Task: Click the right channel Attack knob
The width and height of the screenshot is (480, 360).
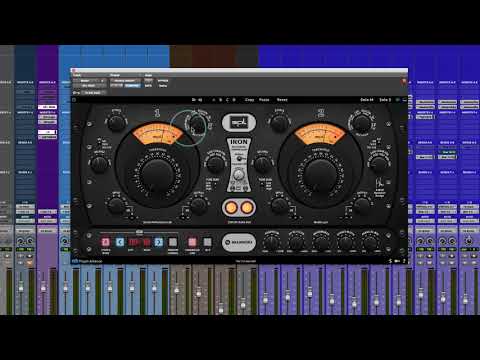Action: click(x=279, y=122)
